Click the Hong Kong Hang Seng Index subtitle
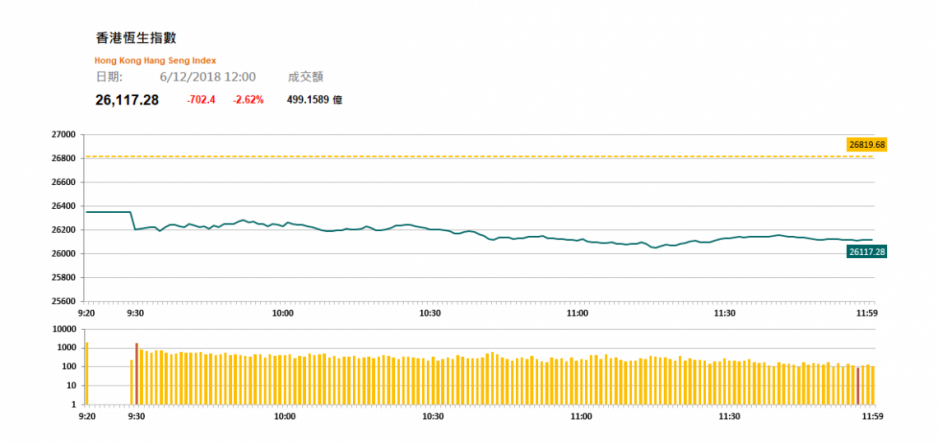The height and width of the screenshot is (444, 938). click(x=156, y=60)
